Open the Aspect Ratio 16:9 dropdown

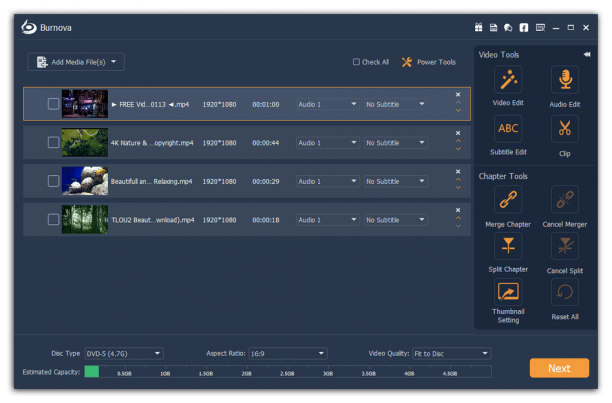pyautogui.click(x=288, y=353)
